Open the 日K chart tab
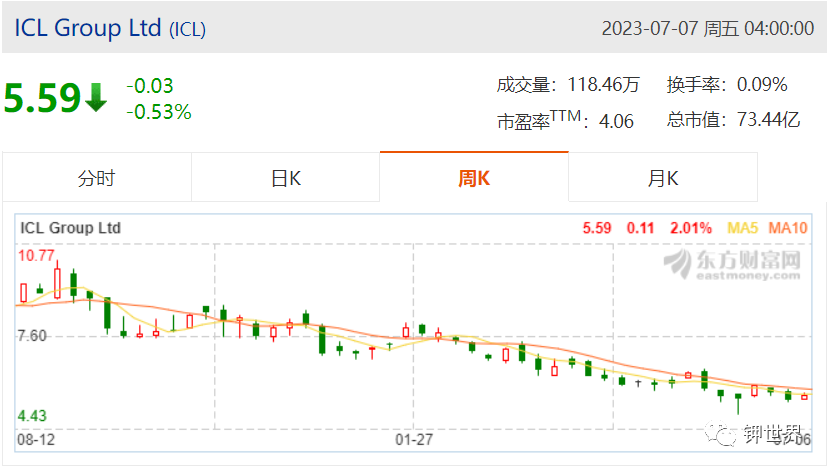The width and height of the screenshot is (829, 470). 285,178
